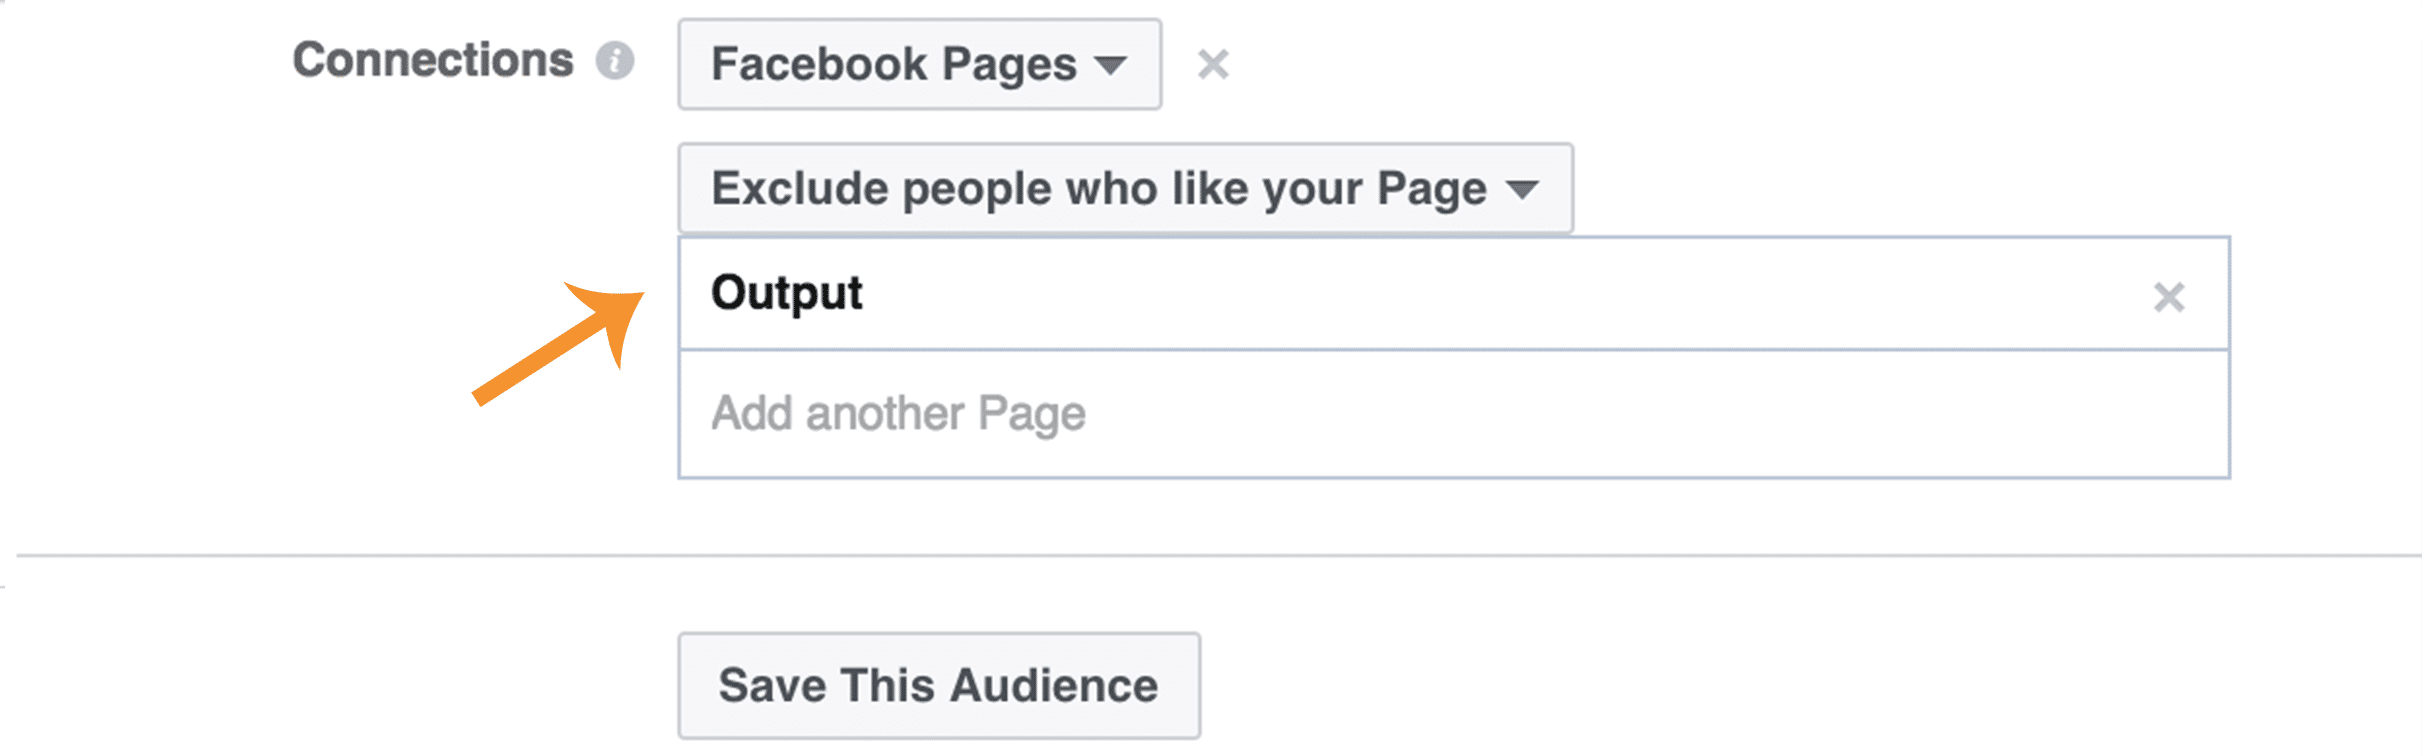Viewport: 2422px width, 756px height.
Task: Remove the Facebook Pages connection filter
Action: (1213, 65)
